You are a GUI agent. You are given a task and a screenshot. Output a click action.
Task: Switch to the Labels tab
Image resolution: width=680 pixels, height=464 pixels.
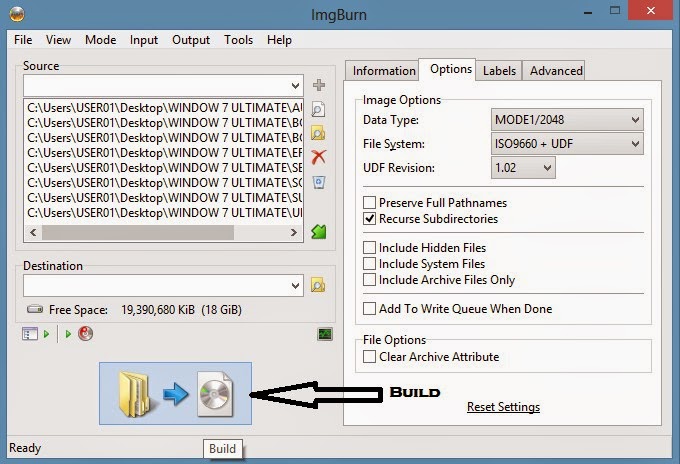[499, 71]
